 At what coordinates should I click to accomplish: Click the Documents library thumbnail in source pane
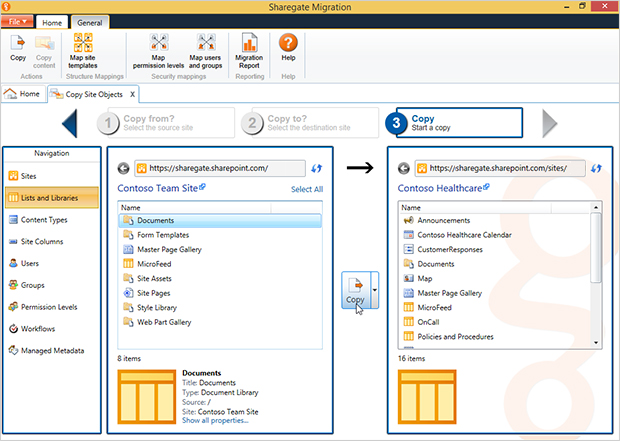coord(147,397)
